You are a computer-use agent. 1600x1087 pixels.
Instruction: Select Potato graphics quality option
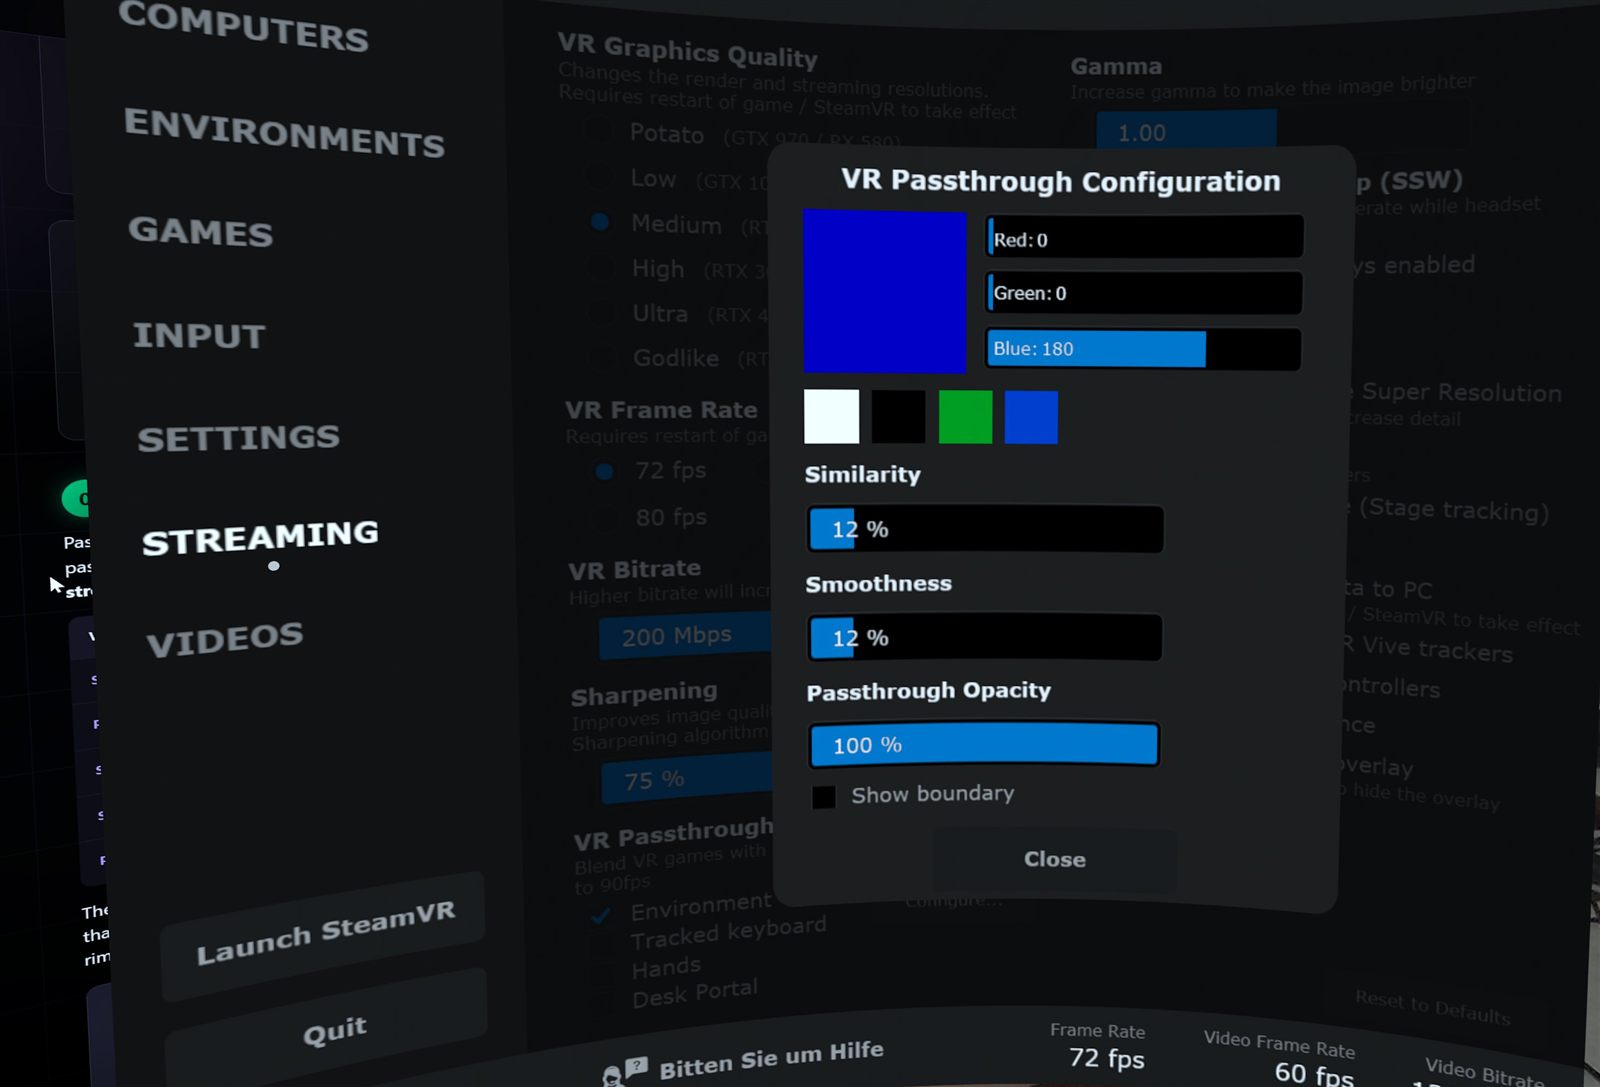(598, 130)
